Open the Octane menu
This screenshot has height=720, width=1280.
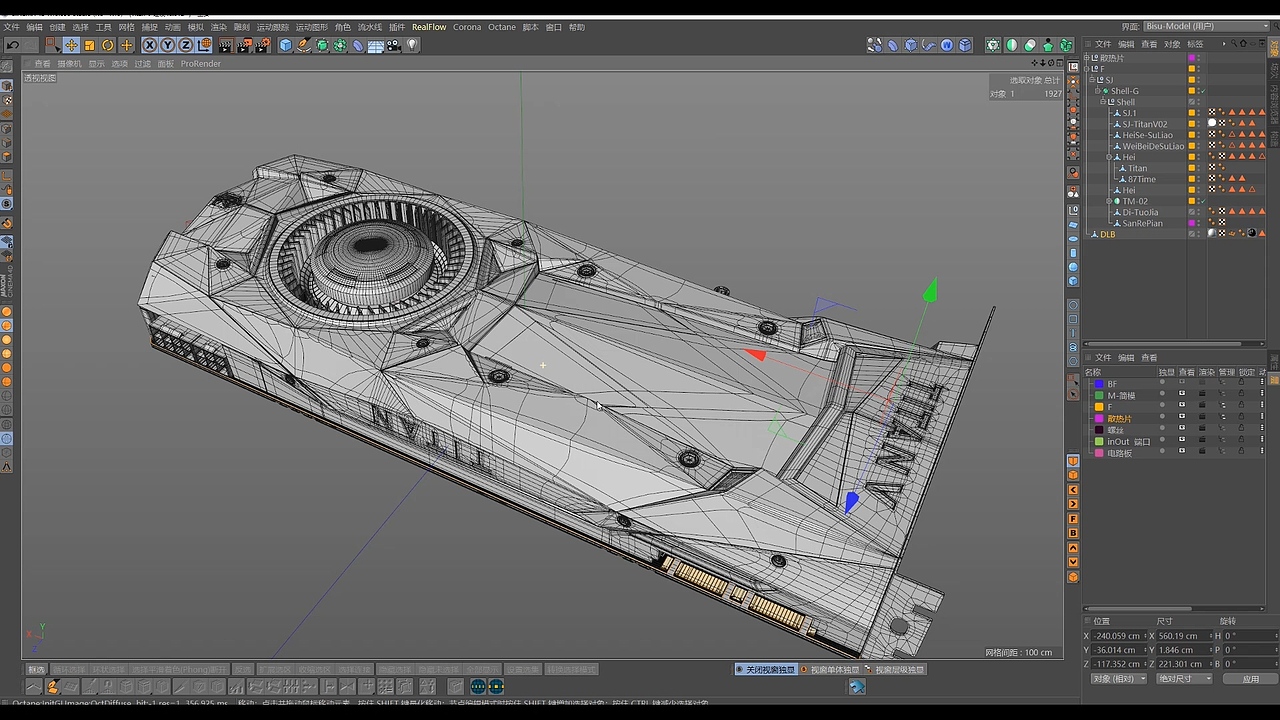click(x=501, y=27)
